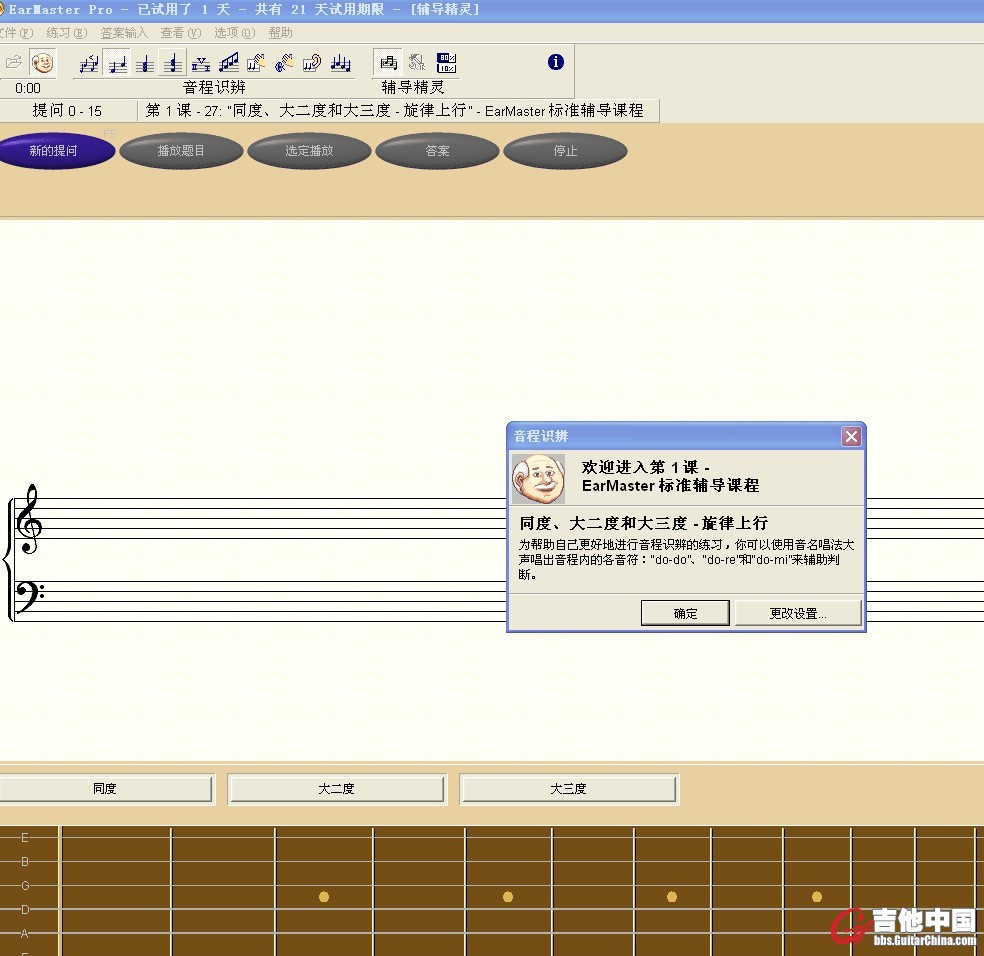Click the 播放题目 button
Screen dimensions: 984x956
pyautogui.click(x=181, y=151)
